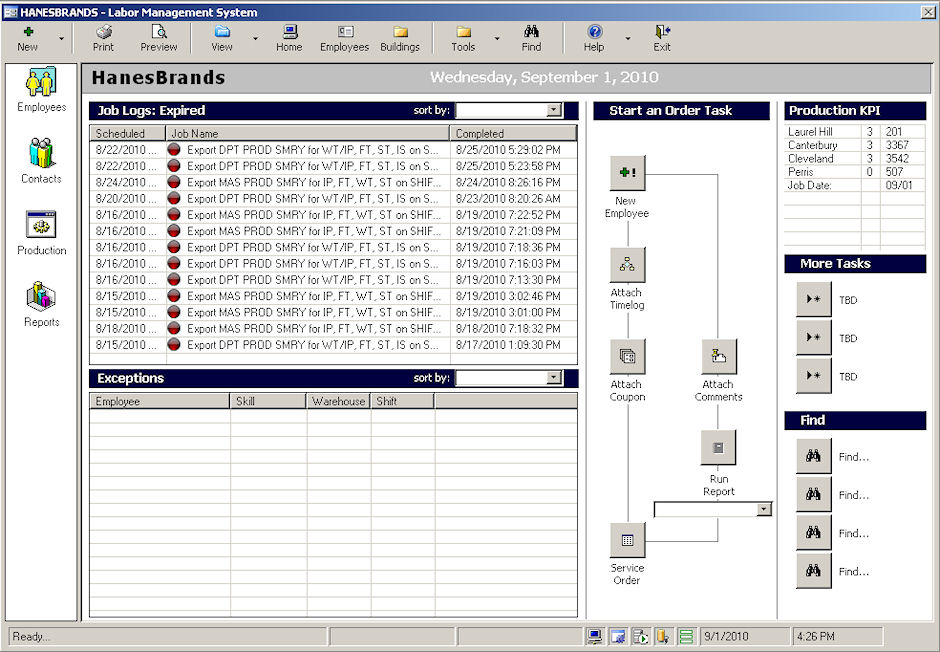Click the Job Name column header
This screenshot has width=940, height=652.
point(308,133)
